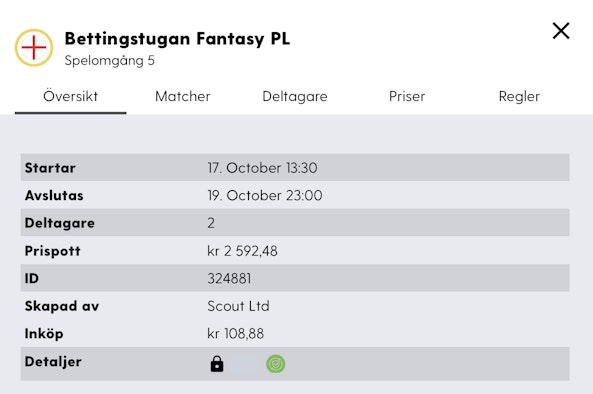Click the black padlock icon in Detaljer
Image resolution: width=593 pixels, height=394 pixels.
(x=217, y=364)
